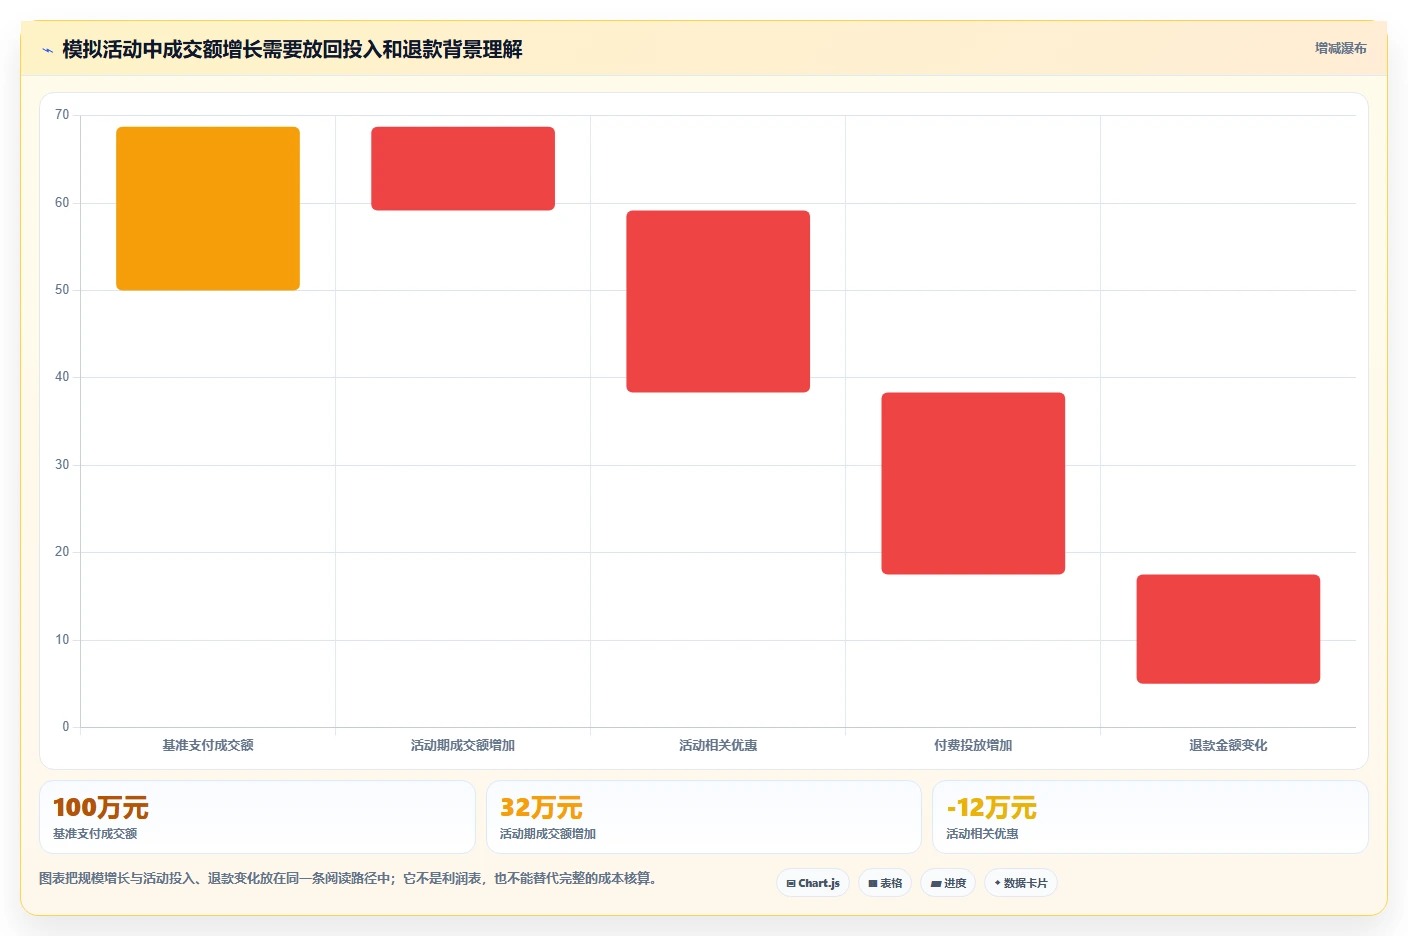Click the y-axis value 10

click(x=62, y=640)
